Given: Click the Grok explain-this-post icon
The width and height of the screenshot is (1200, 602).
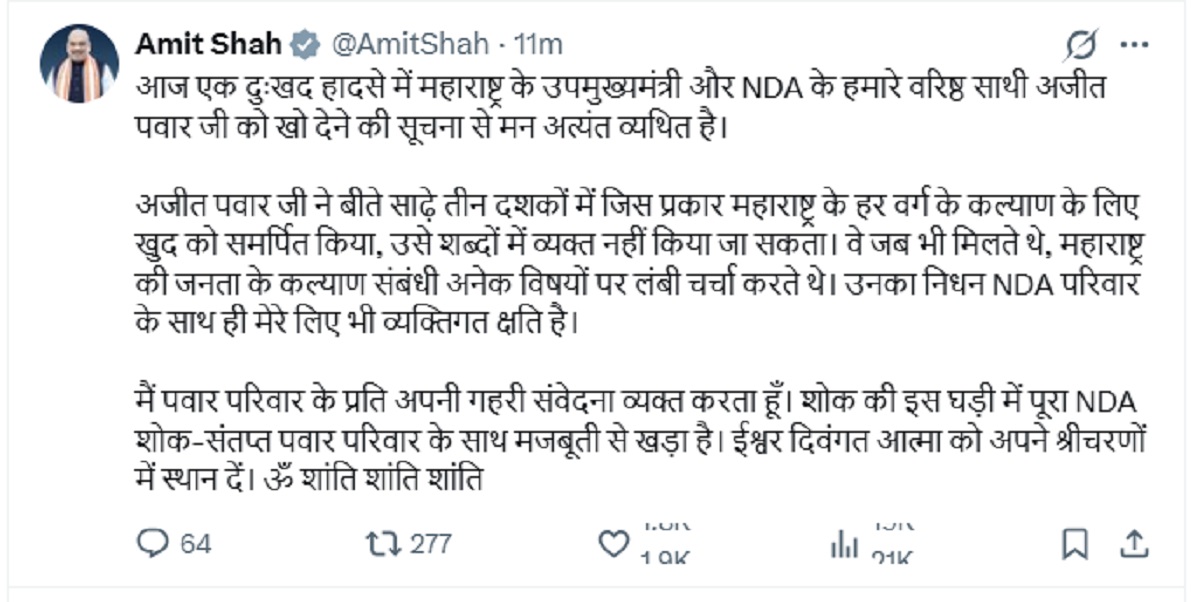Looking at the screenshot, I should 1081,45.
